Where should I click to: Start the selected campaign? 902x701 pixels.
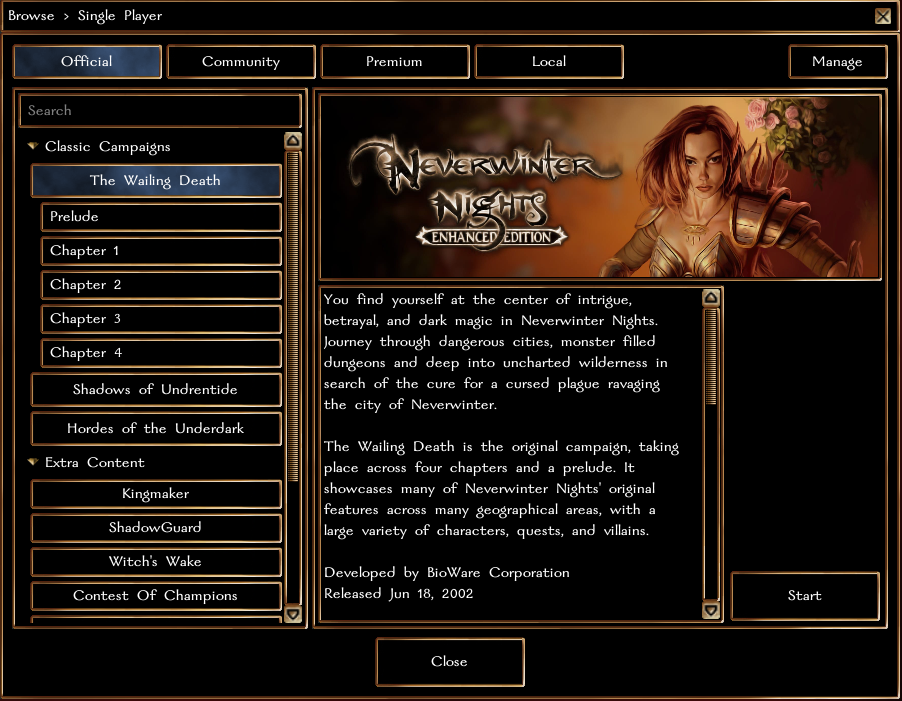[805, 596]
